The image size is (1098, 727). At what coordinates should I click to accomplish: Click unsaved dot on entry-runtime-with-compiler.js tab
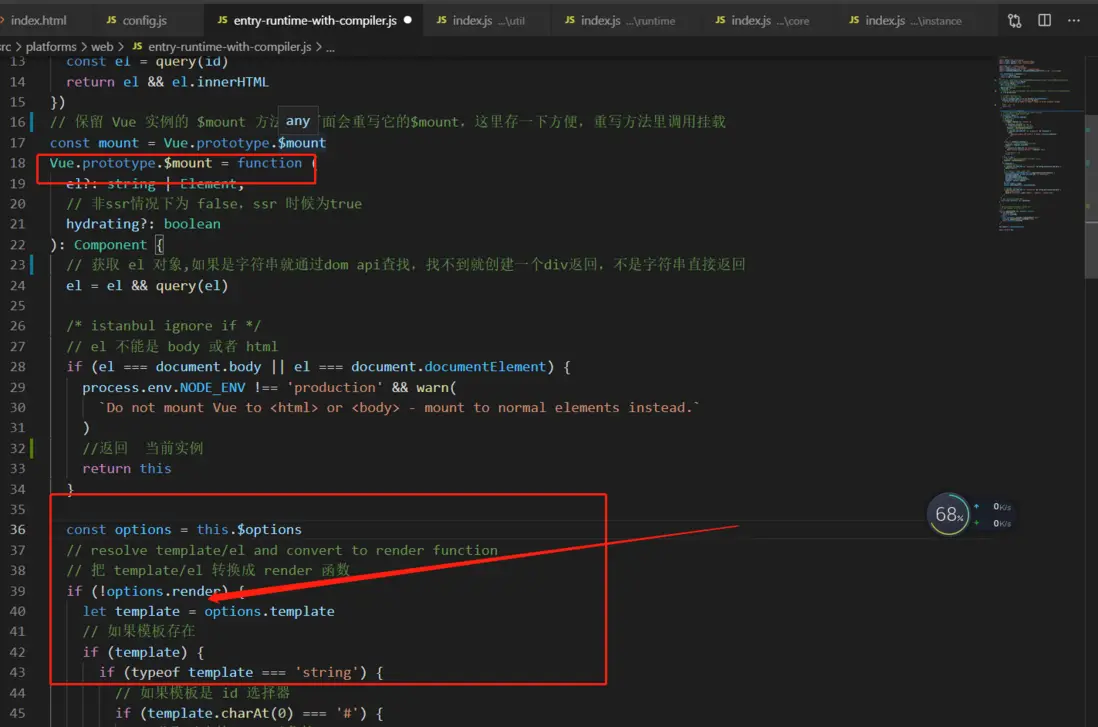[x=408, y=20]
